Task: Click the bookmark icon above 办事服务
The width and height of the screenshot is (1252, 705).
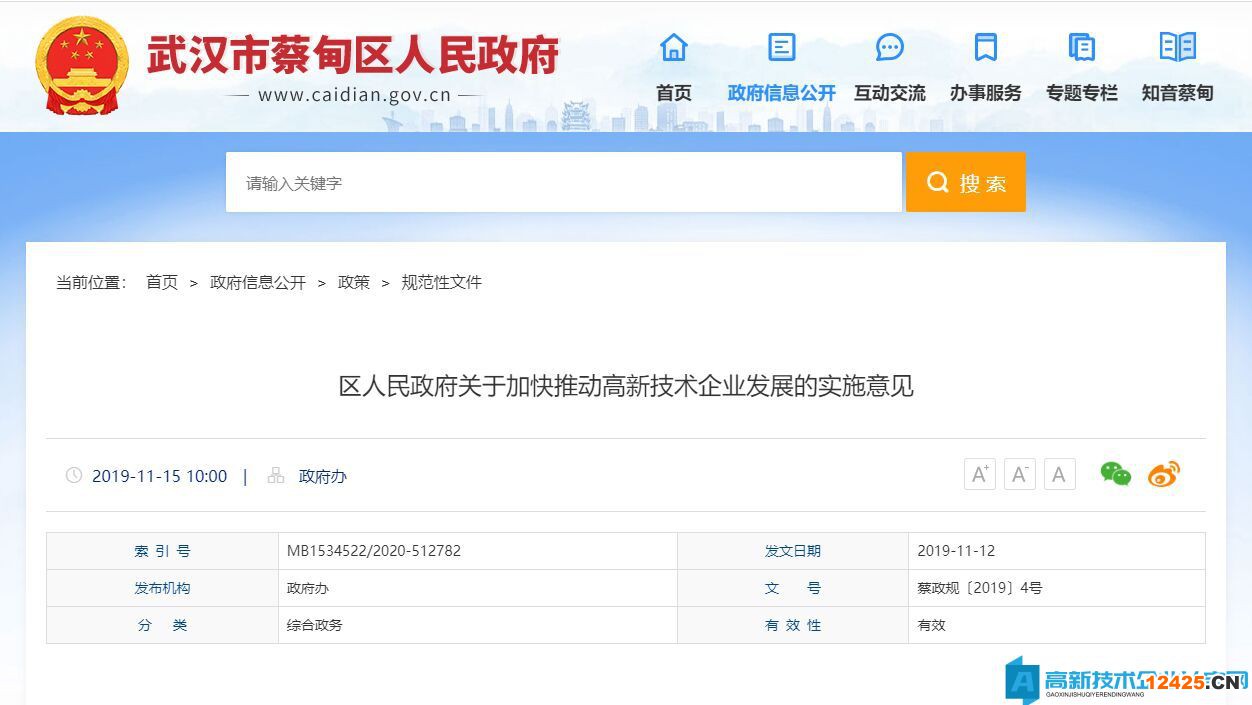Action: click(x=986, y=47)
